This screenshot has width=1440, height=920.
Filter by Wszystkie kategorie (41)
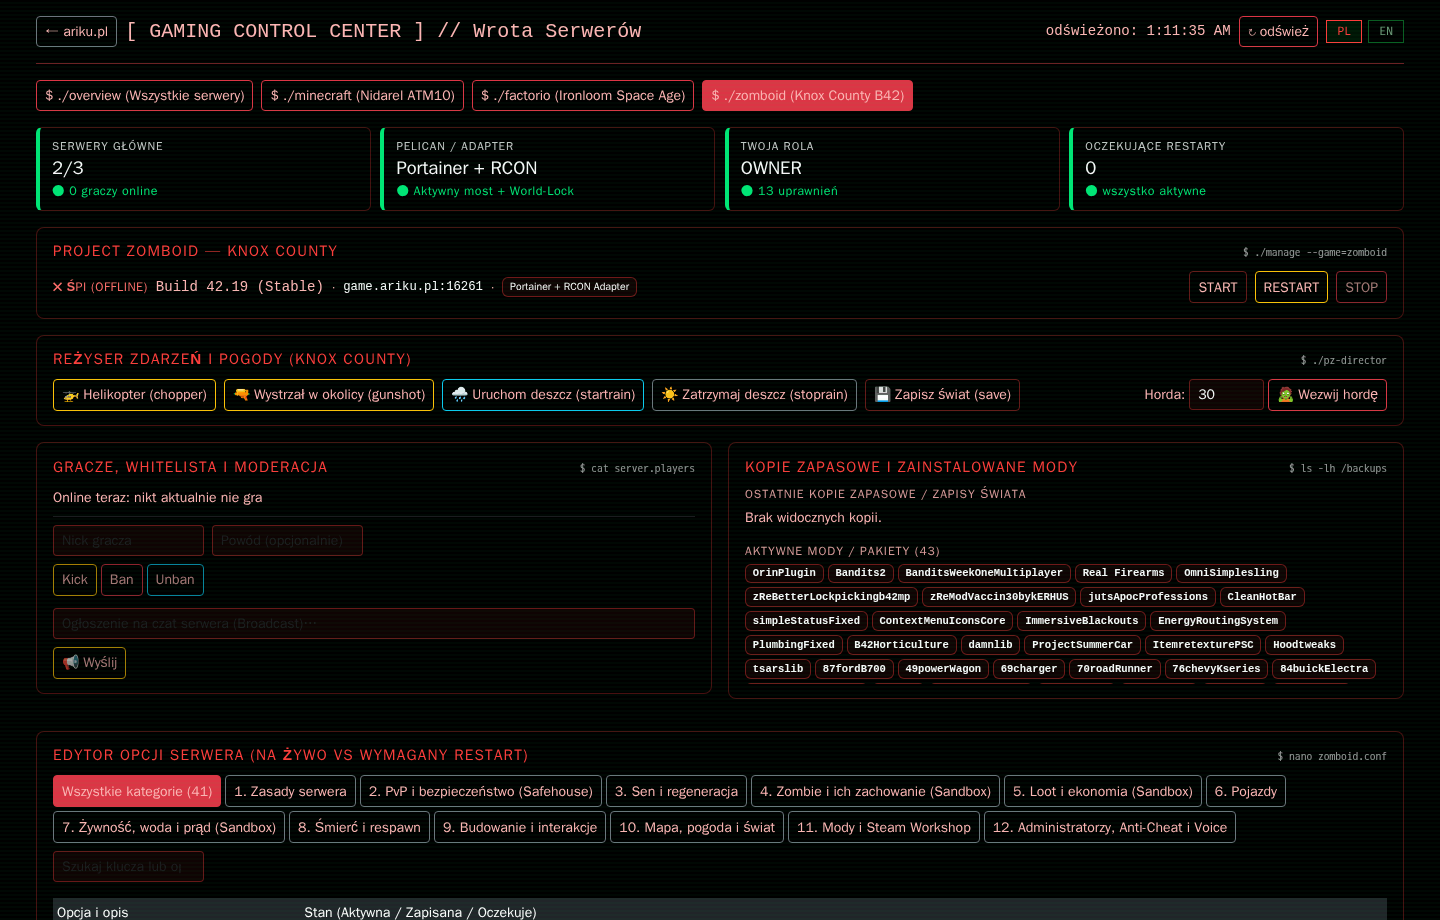[137, 791]
